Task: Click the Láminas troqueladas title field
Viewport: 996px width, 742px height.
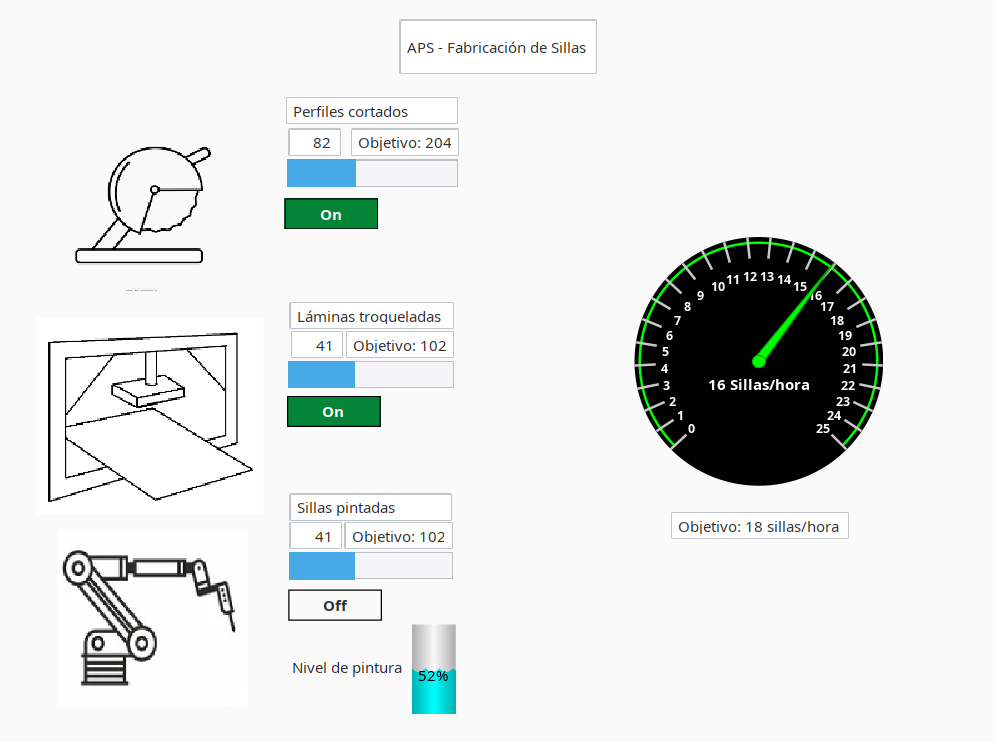Action: [x=371, y=315]
